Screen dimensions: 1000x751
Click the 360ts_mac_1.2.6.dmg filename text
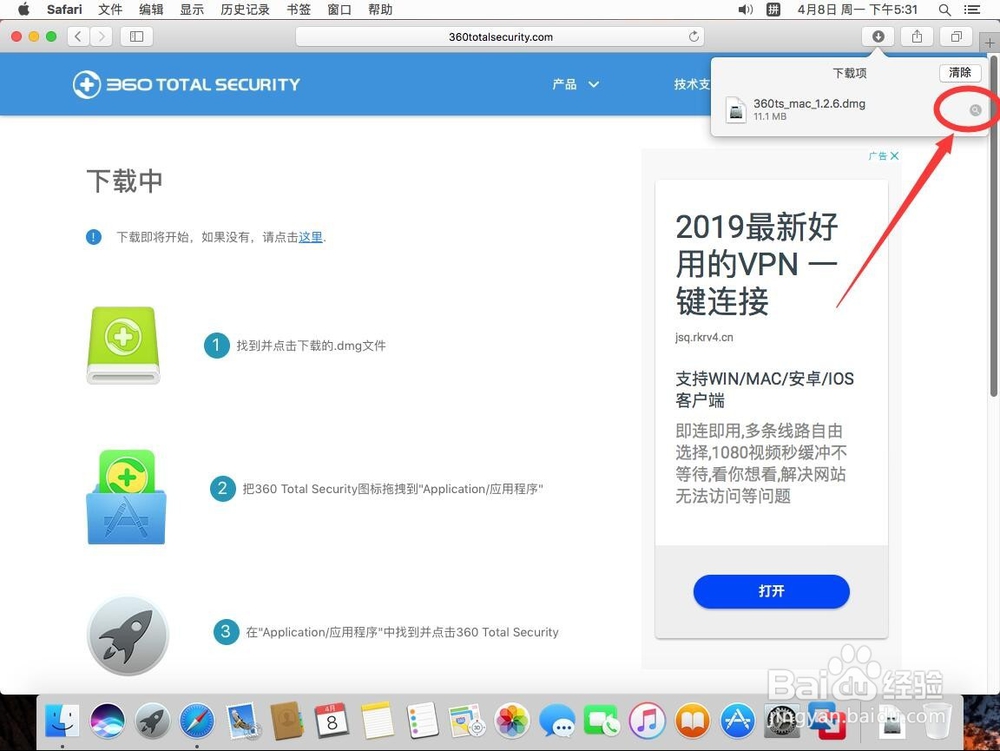[809, 103]
